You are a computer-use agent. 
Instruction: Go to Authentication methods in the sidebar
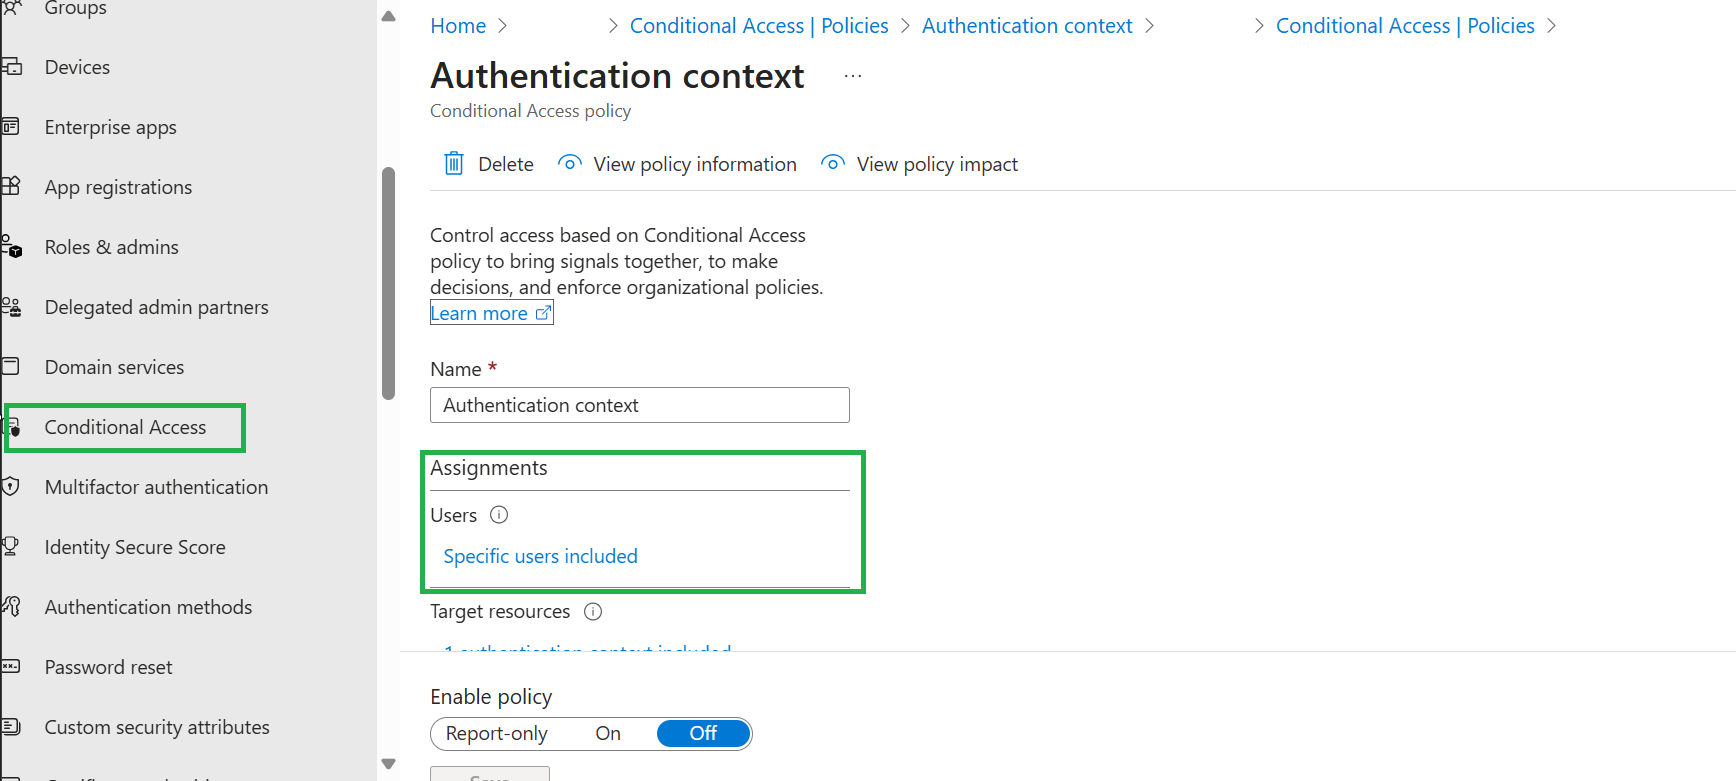tap(148, 607)
